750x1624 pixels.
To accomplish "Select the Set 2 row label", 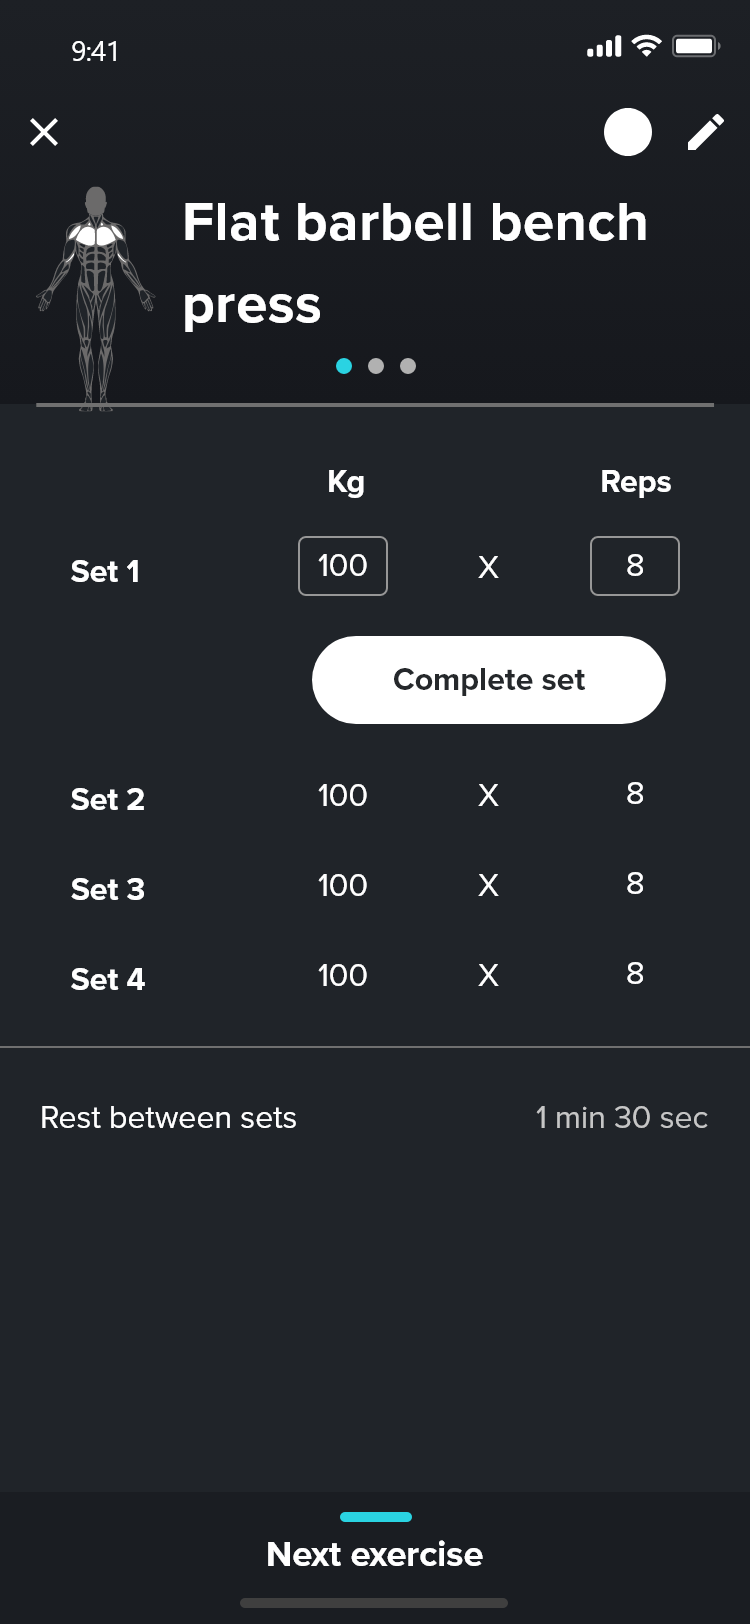I will pyautogui.click(x=108, y=800).
